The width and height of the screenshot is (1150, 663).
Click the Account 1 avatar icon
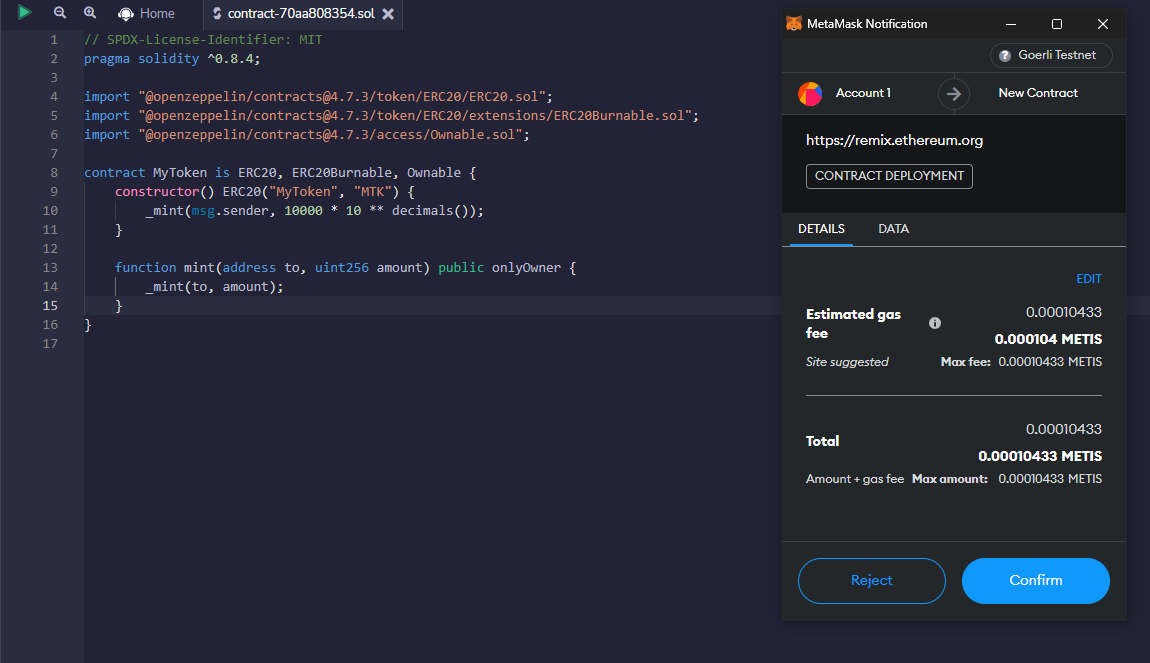pyautogui.click(x=810, y=93)
